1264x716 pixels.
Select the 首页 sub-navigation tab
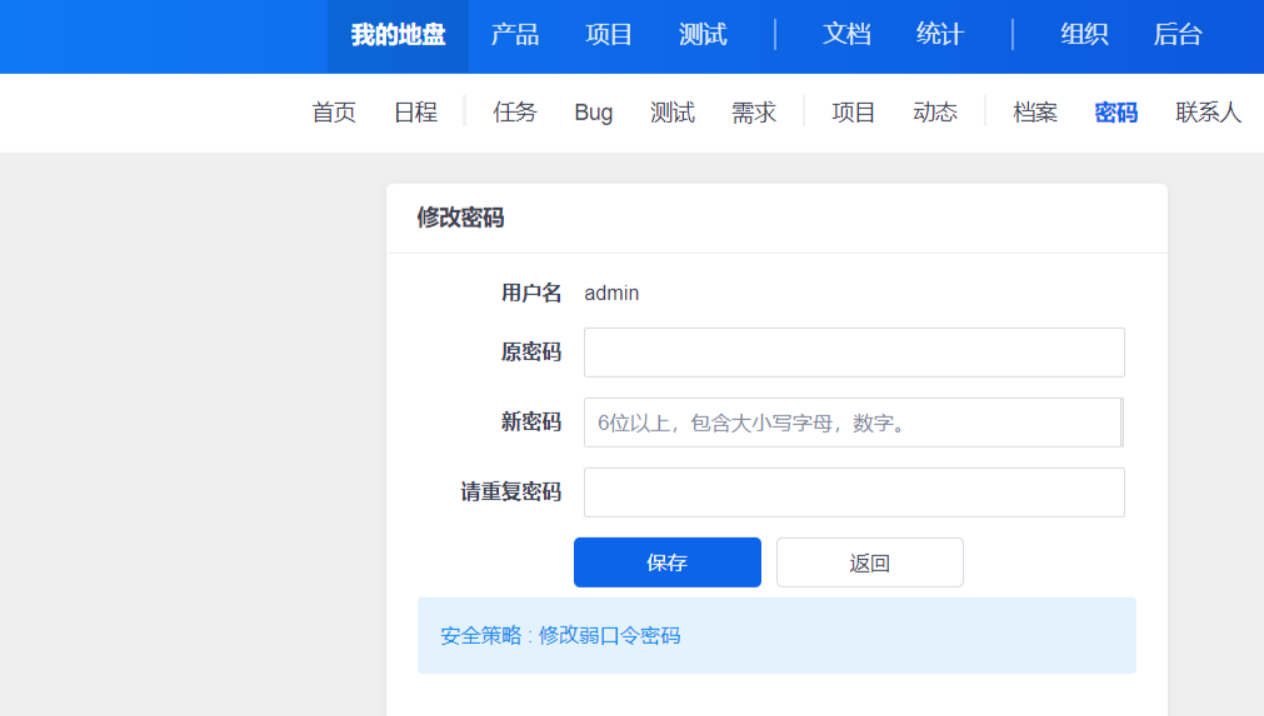(x=334, y=113)
